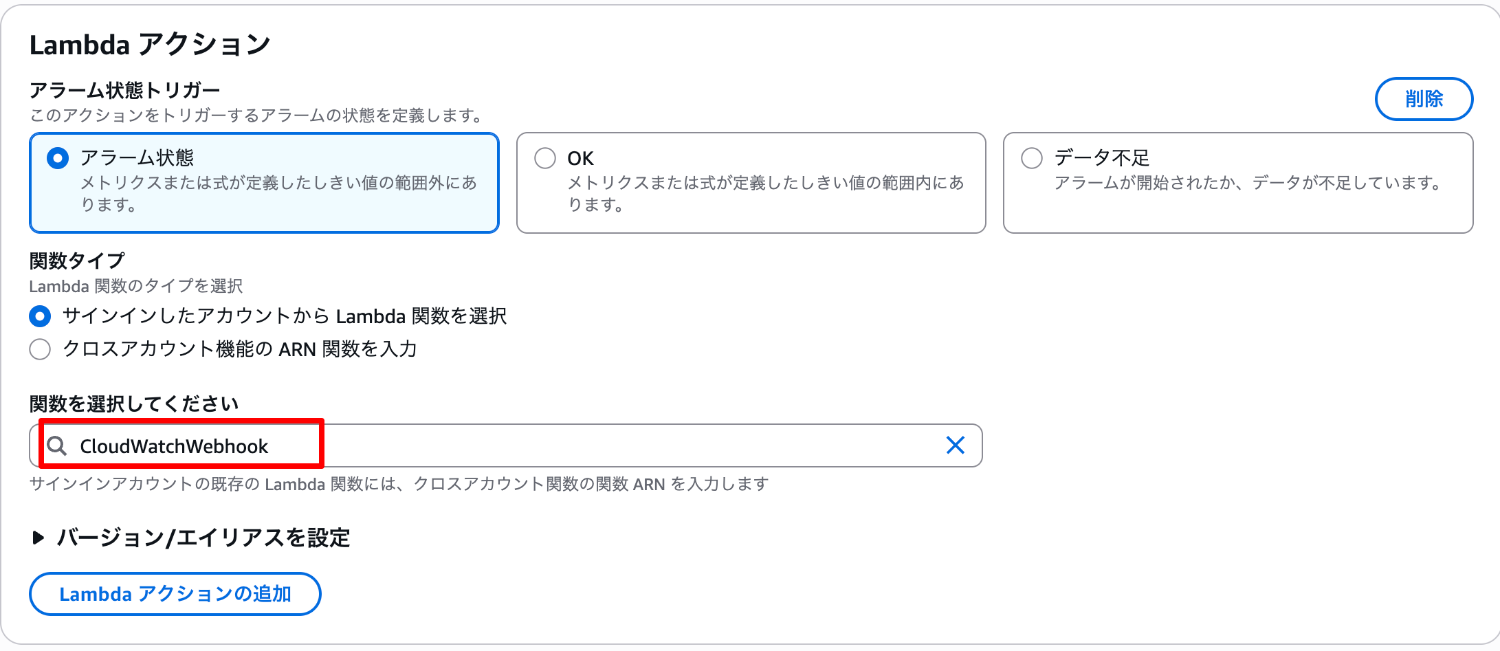
Task: Clear the CloudWatchWebhook selection with X icon
Action: click(x=955, y=446)
